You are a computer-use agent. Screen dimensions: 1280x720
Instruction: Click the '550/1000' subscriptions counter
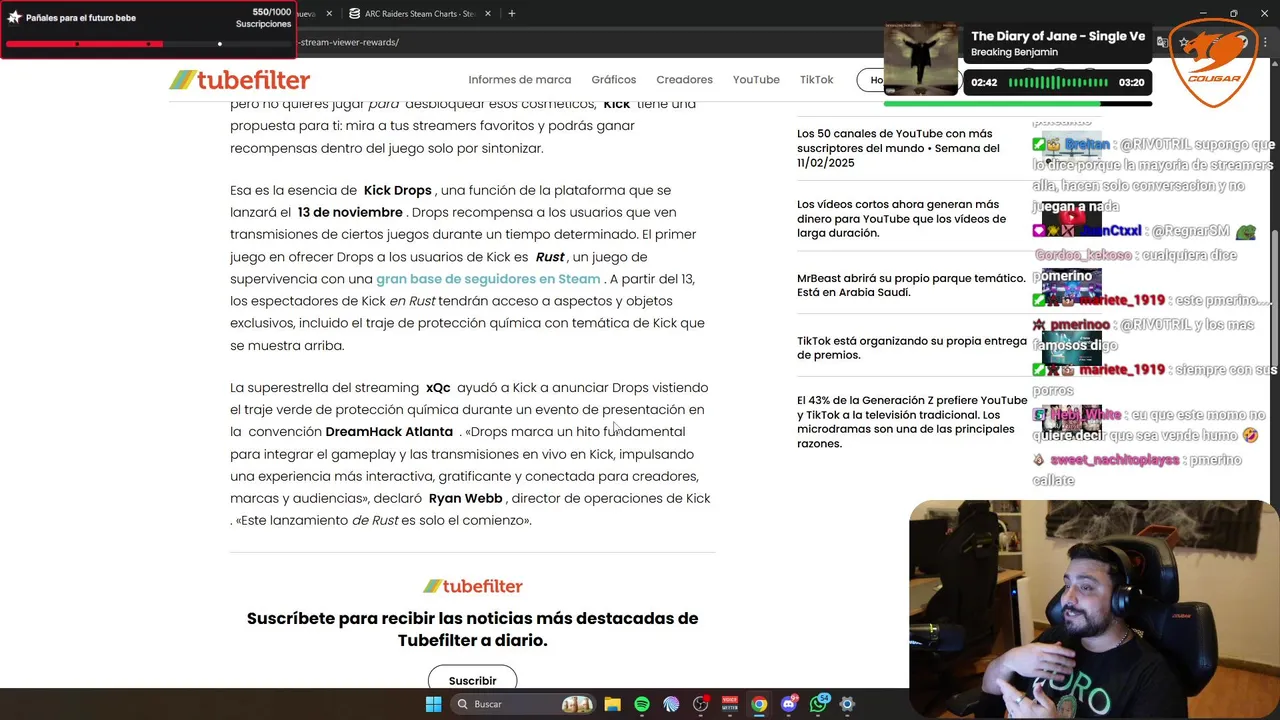coord(271,12)
